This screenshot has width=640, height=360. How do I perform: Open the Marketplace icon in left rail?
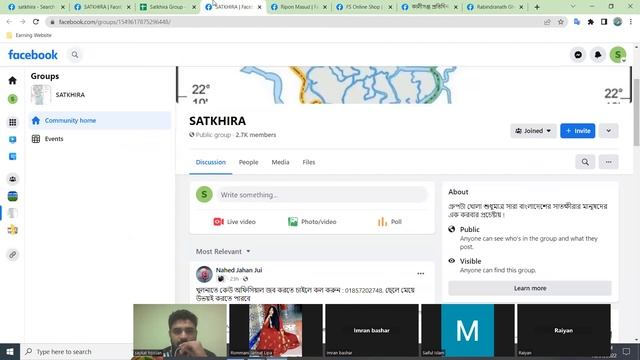tap(13, 157)
